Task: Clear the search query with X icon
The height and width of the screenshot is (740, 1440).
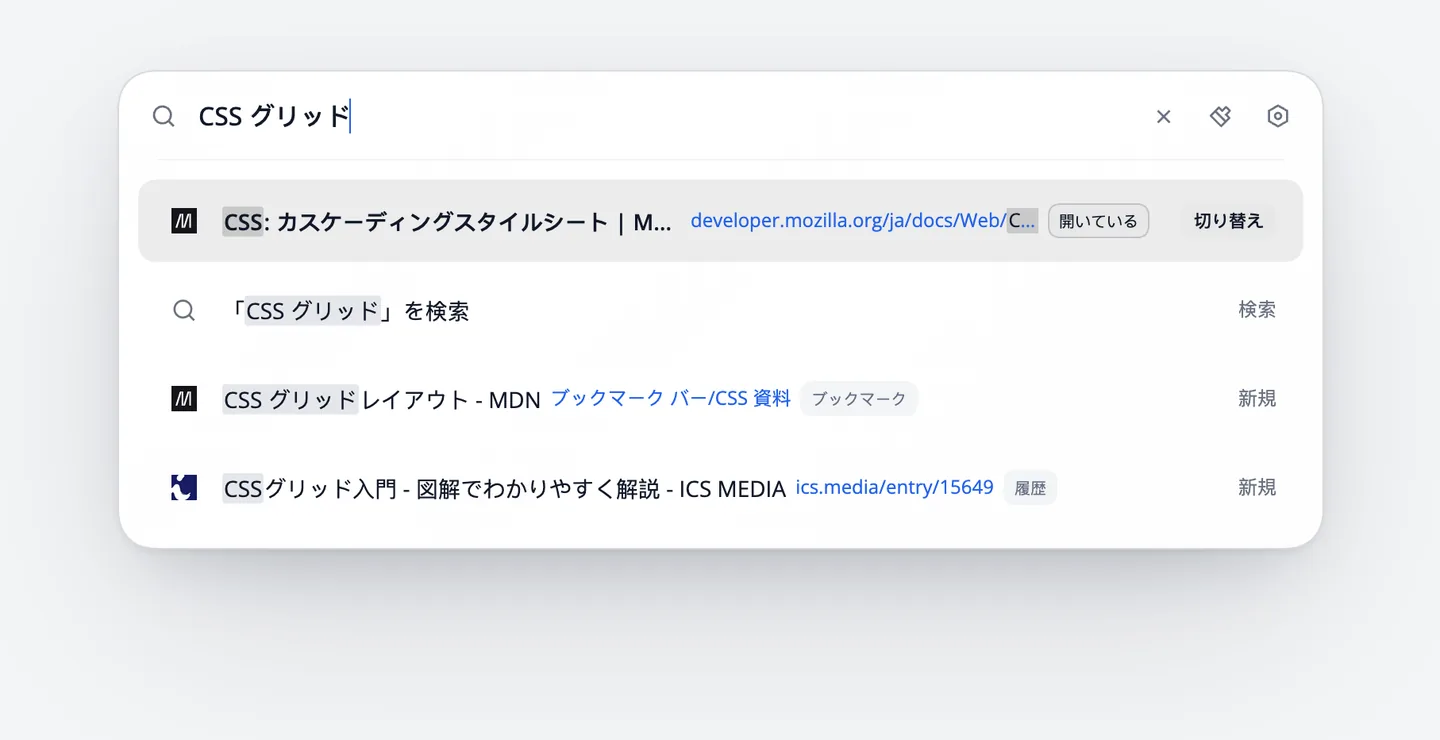Action: click(x=1163, y=117)
